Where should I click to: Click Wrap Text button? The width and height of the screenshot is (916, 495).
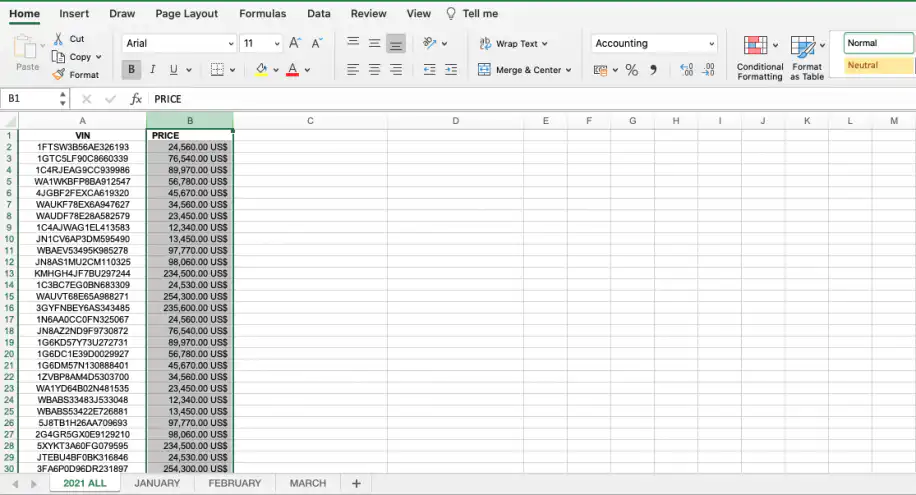[x=513, y=43]
